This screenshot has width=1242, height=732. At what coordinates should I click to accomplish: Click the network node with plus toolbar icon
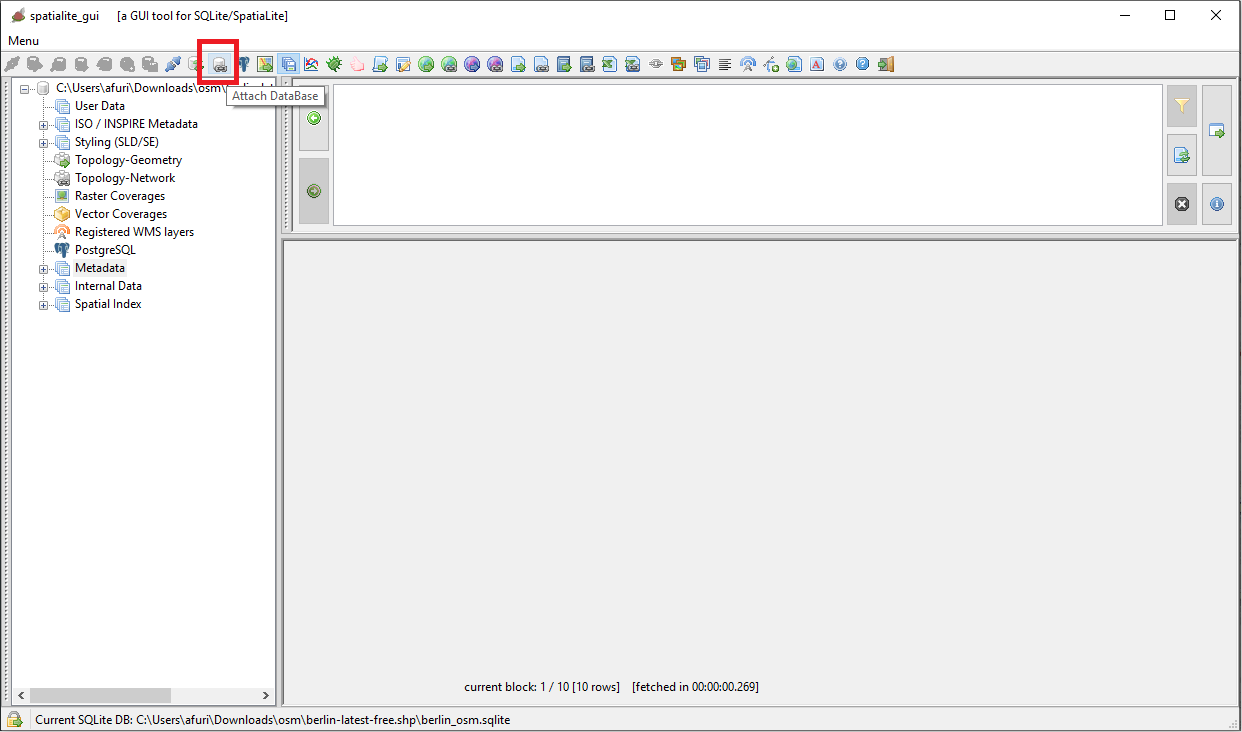(x=771, y=64)
